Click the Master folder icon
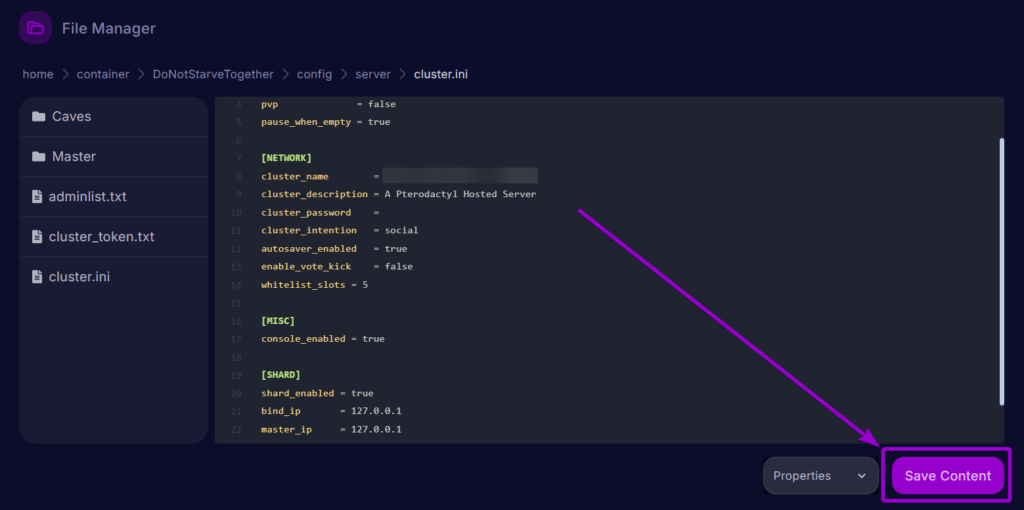The width and height of the screenshot is (1024, 510). tap(38, 157)
